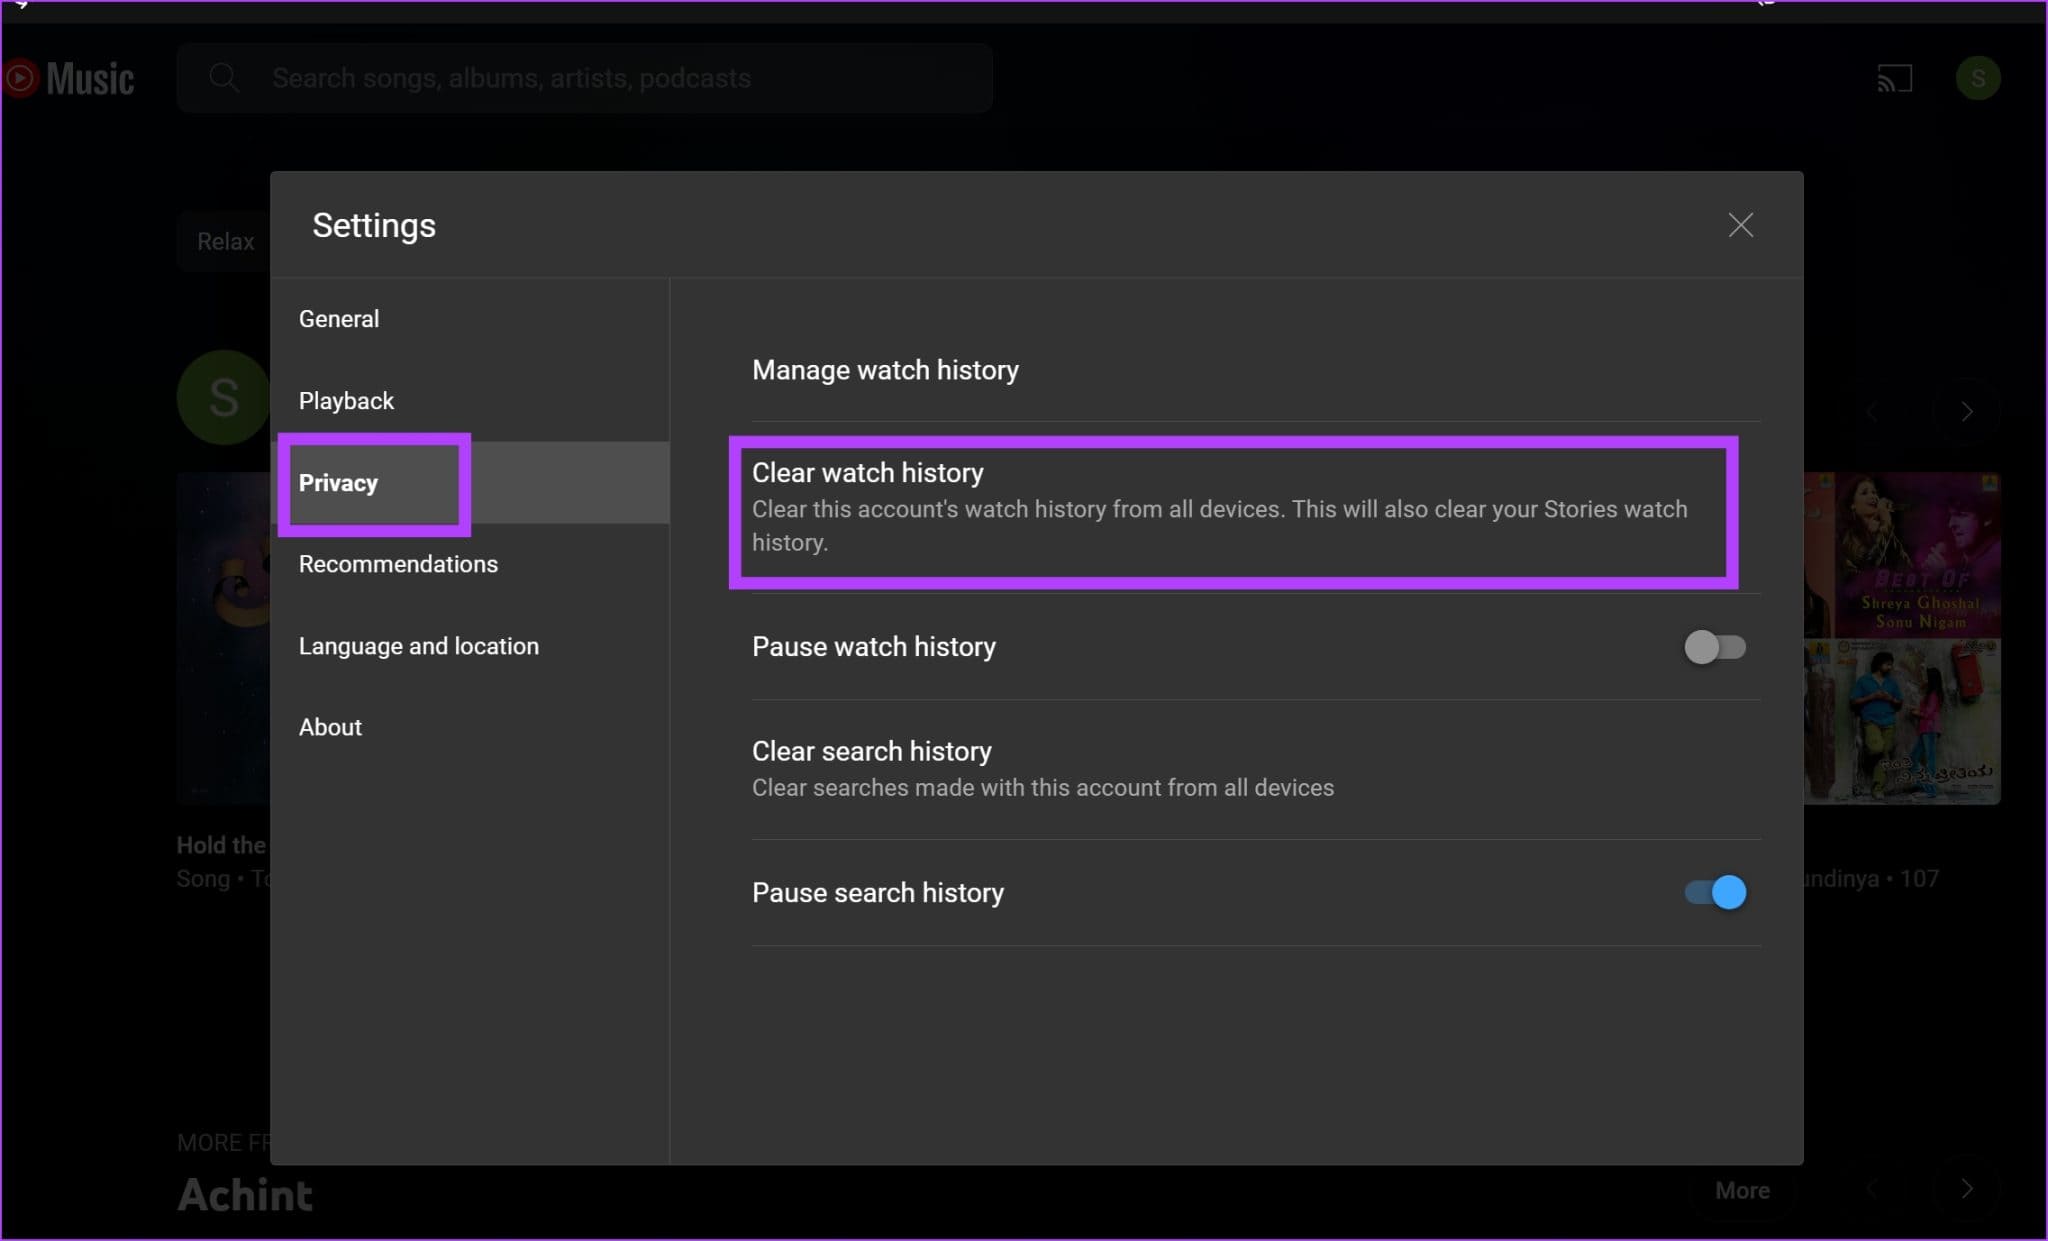Image resolution: width=2048 pixels, height=1241 pixels.
Task: Focus the songs, albums, artists search field
Action: click(585, 78)
